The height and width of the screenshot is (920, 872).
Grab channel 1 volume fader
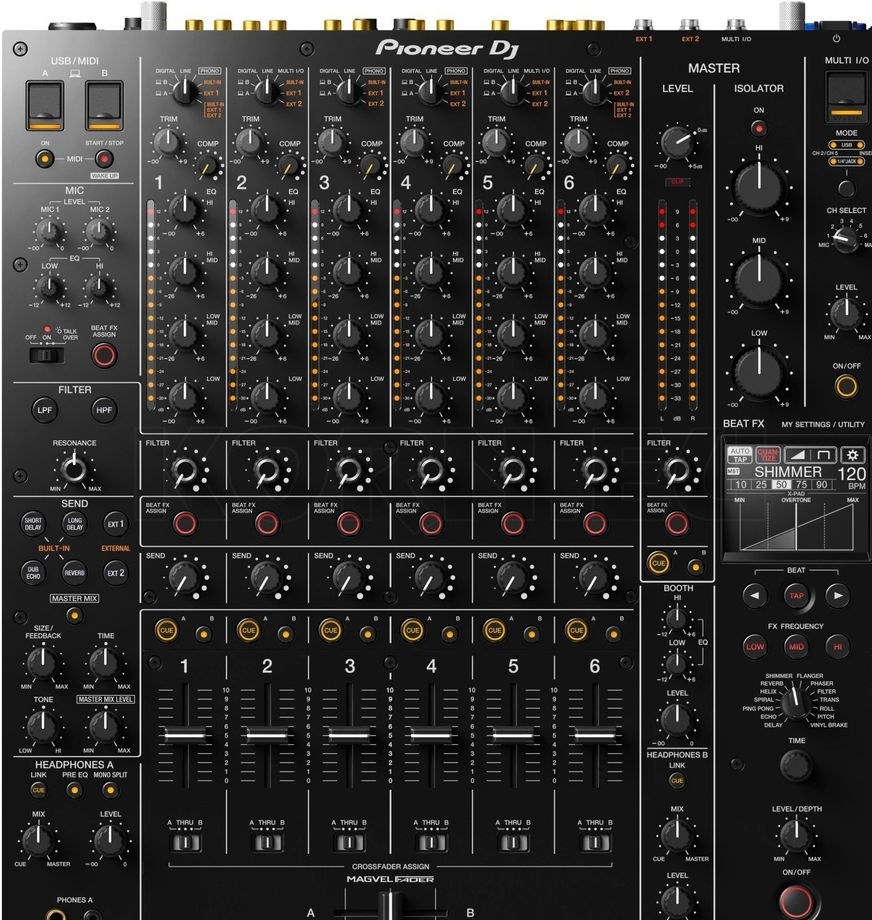click(185, 735)
